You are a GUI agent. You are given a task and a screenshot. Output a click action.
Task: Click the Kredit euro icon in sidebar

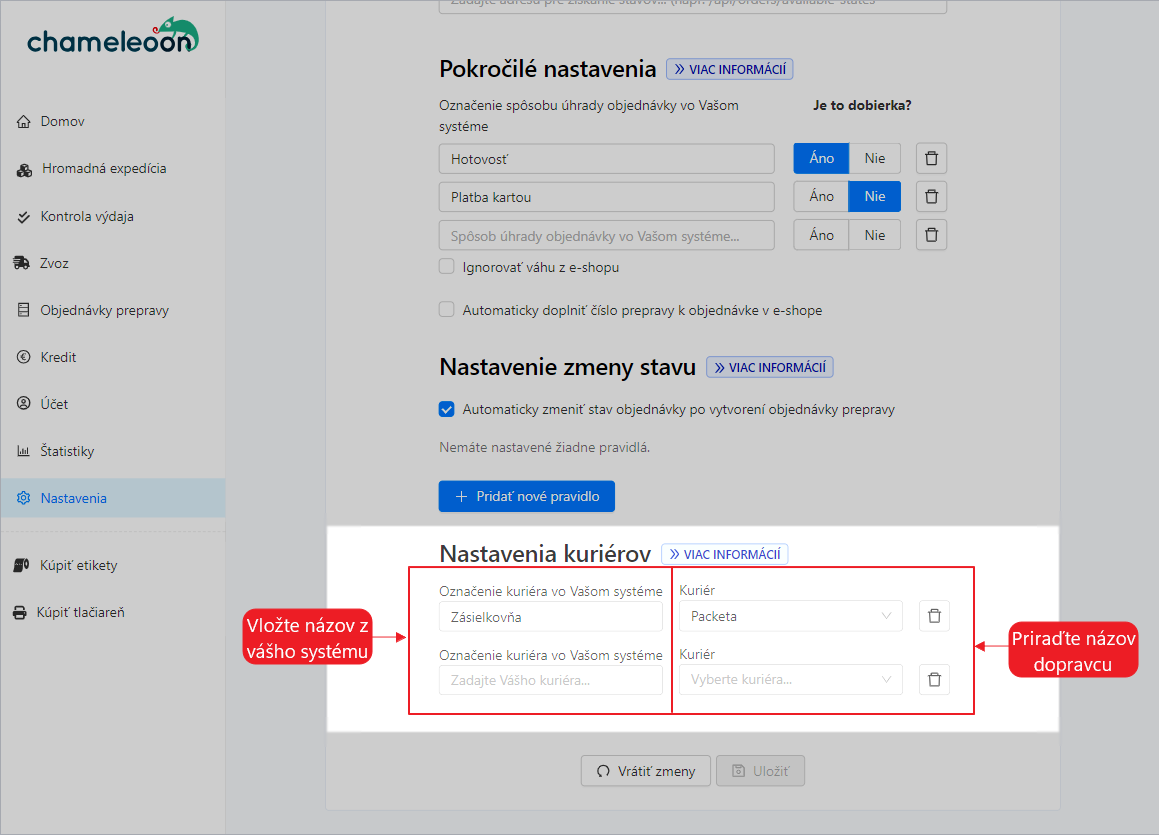coord(24,357)
